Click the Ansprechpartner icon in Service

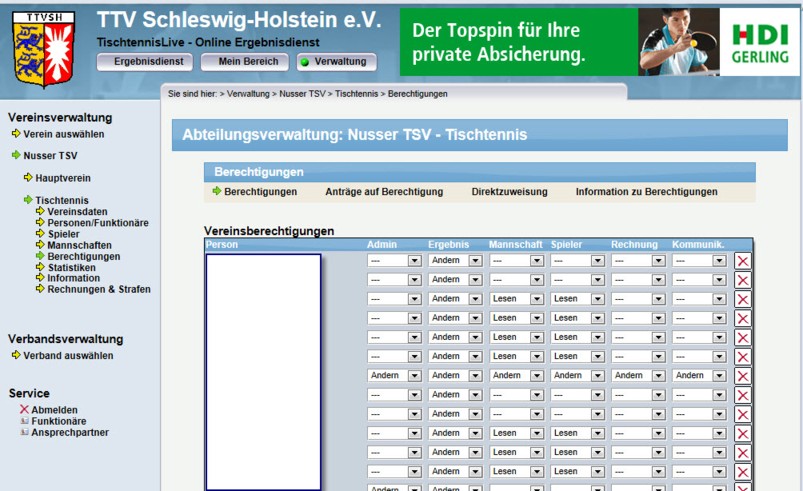(24, 432)
